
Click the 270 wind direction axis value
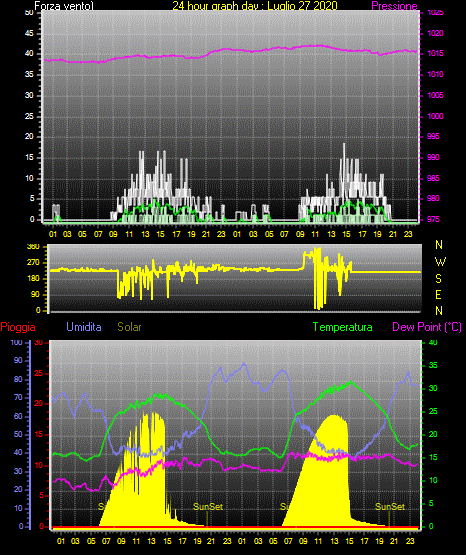[x=33, y=263]
